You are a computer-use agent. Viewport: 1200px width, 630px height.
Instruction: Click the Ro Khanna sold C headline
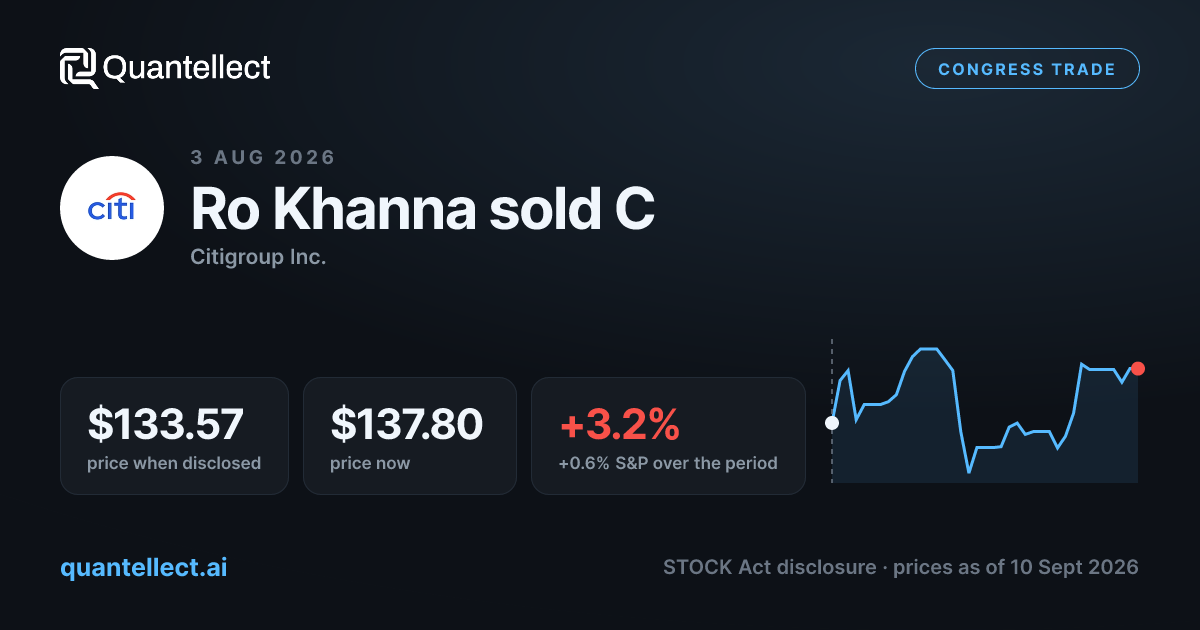[x=423, y=209]
